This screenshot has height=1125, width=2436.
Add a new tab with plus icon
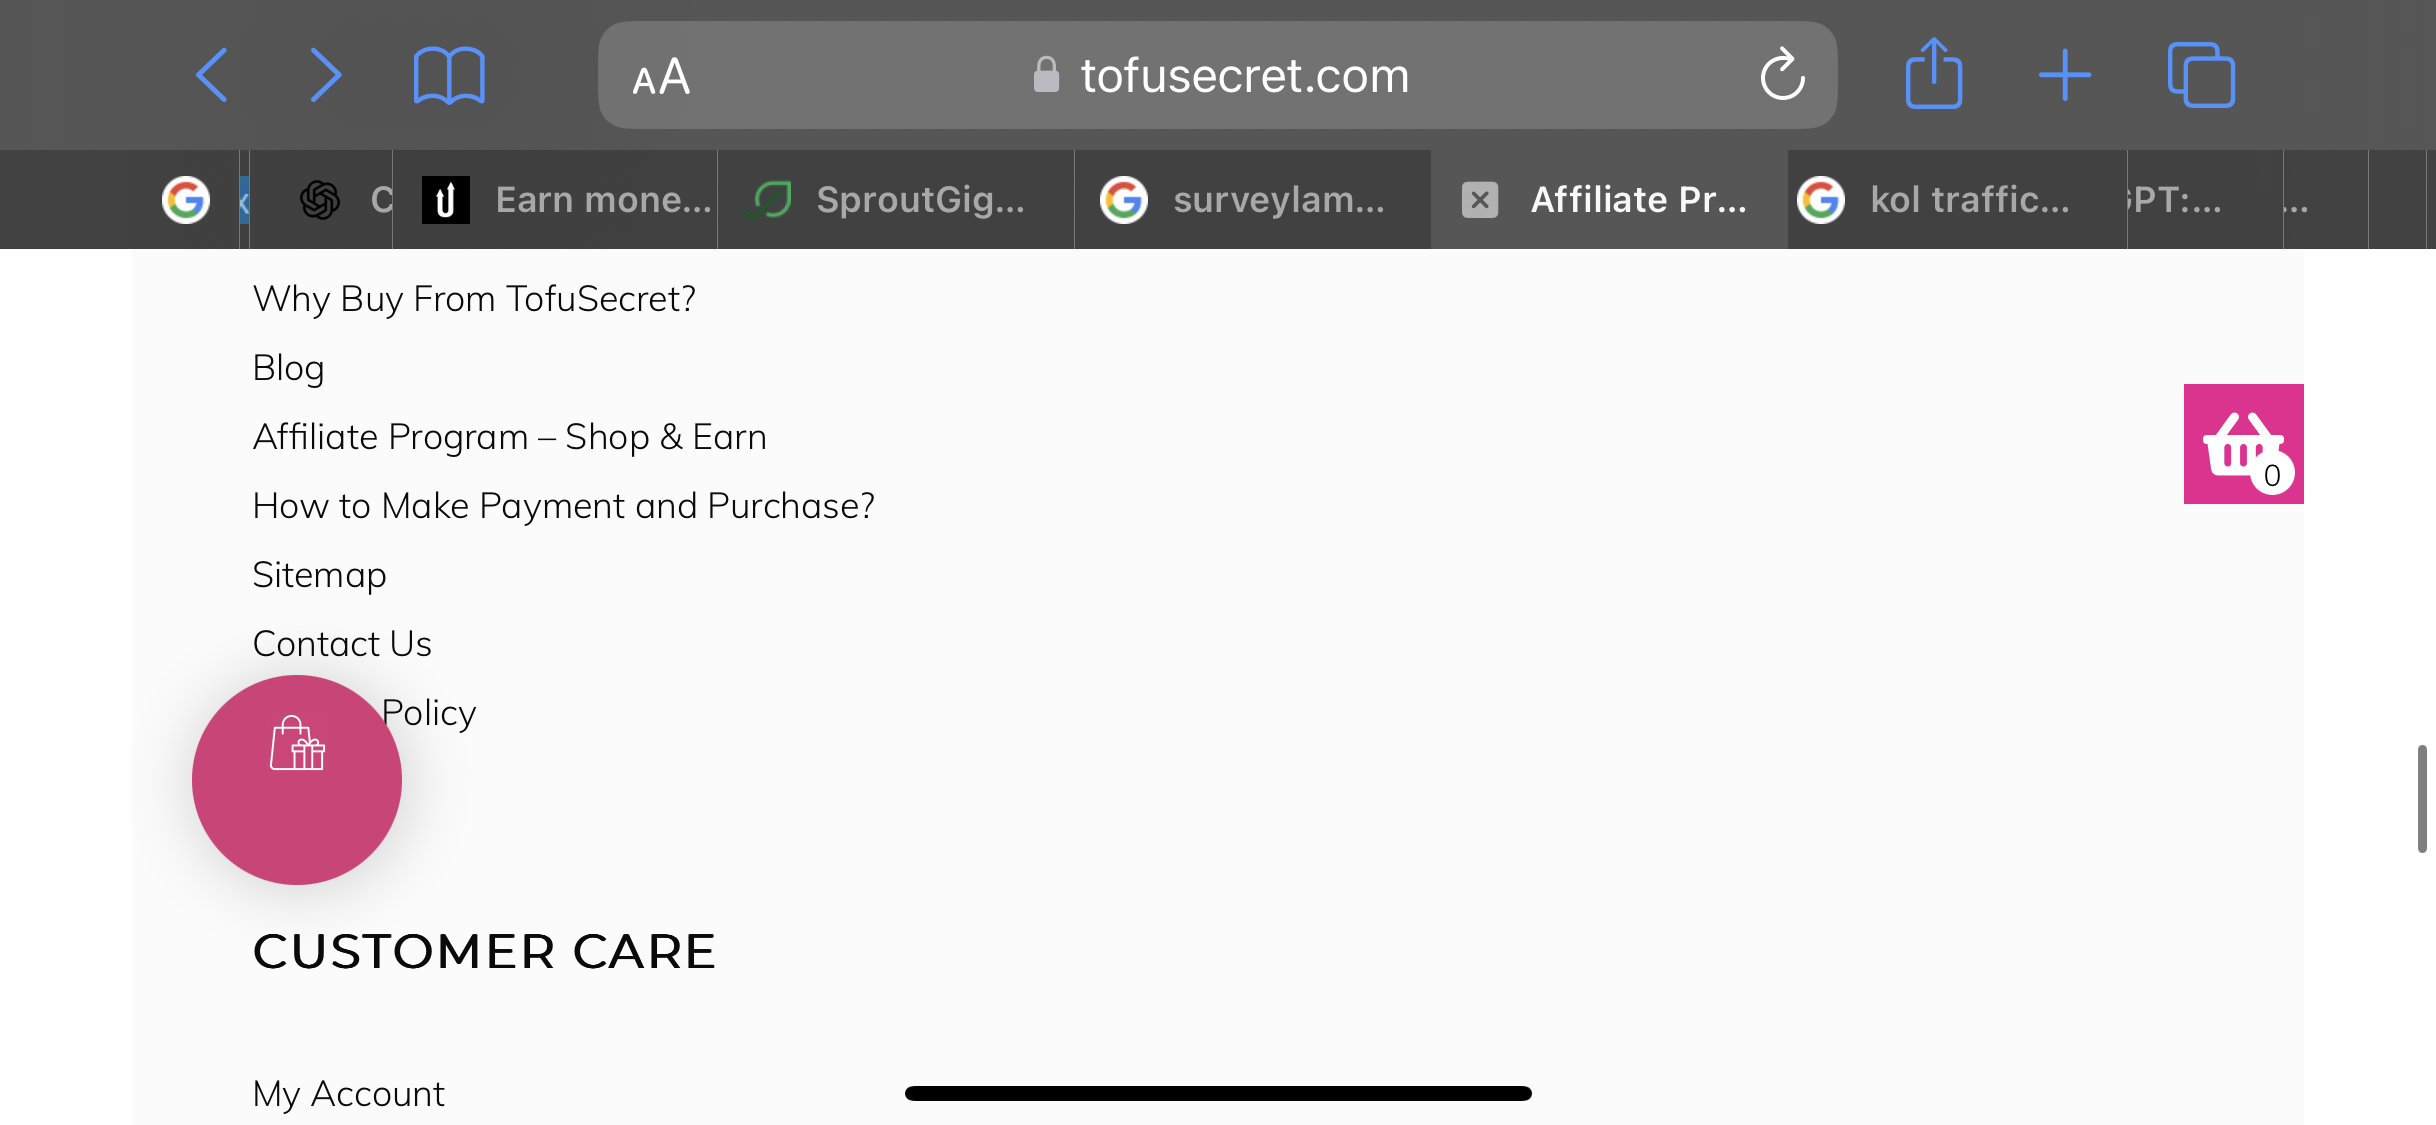click(x=2065, y=75)
